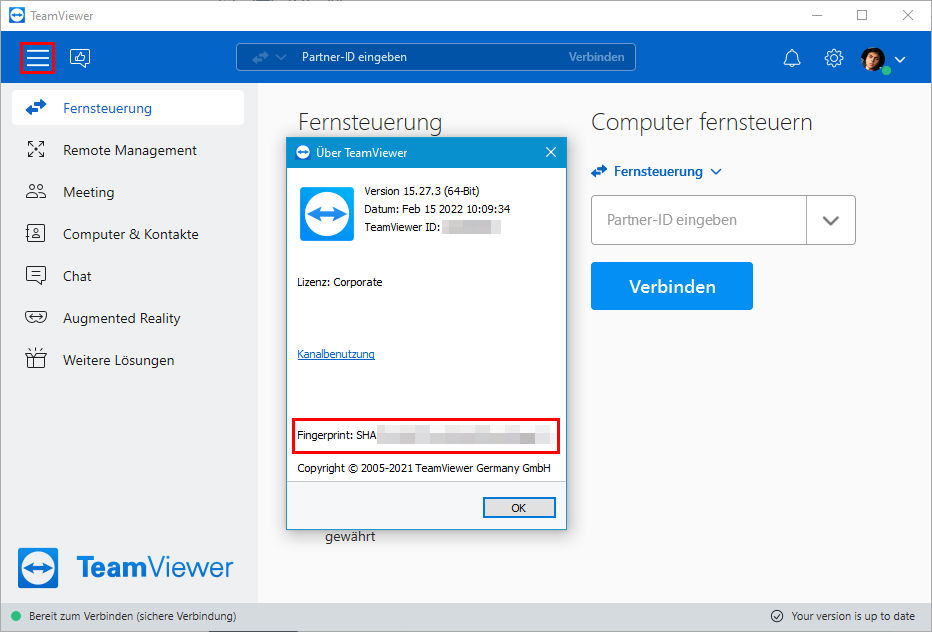
Task: Open notifications bell icon
Action: 792,58
